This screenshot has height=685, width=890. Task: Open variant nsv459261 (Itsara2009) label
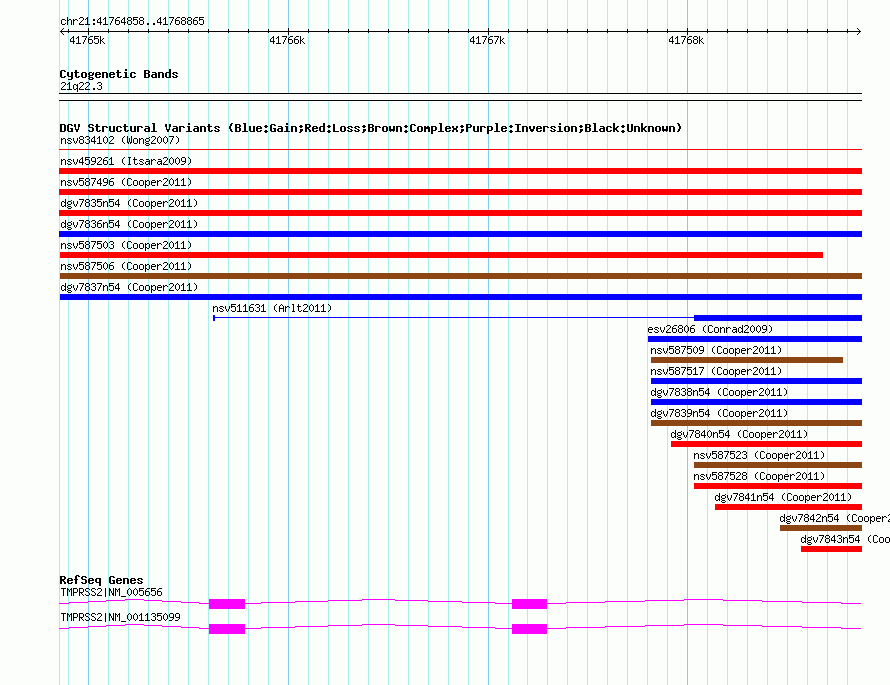[x=126, y=161]
